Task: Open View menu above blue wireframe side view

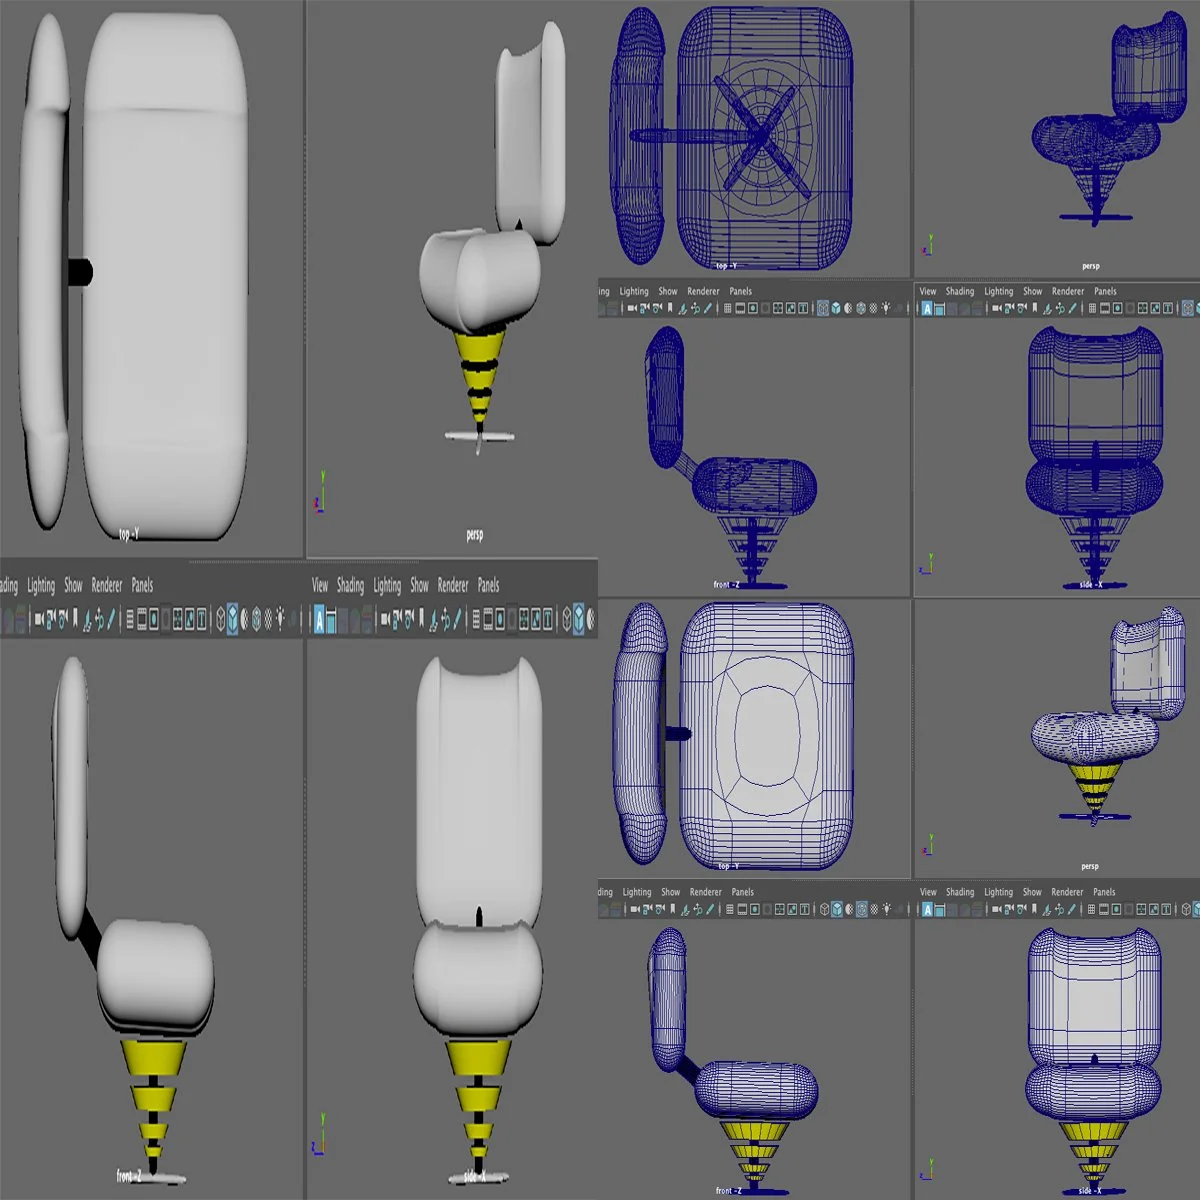Action: (928, 291)
